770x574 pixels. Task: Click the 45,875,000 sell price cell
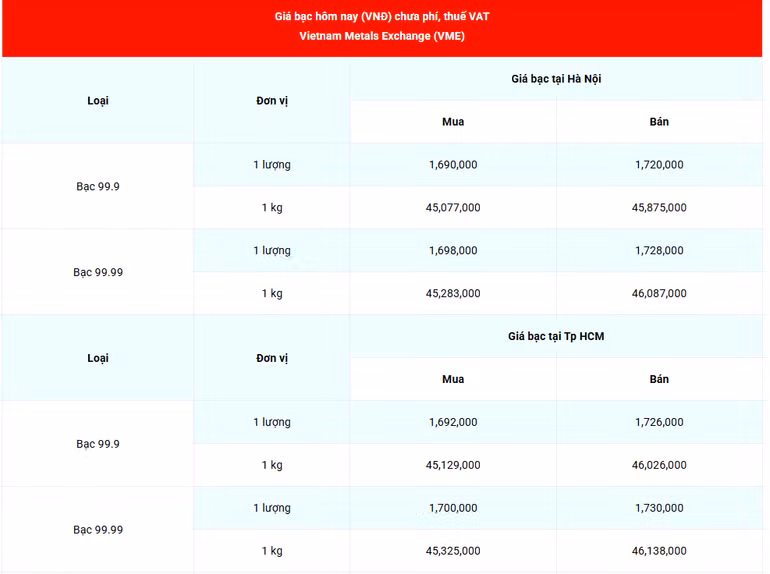[659, 207]
